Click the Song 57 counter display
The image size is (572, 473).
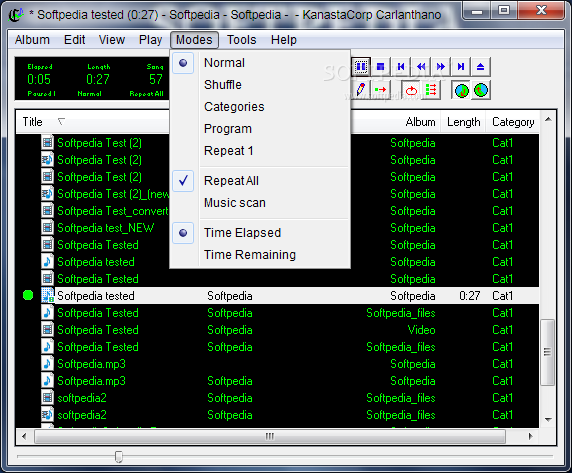(x=156, y=79)
